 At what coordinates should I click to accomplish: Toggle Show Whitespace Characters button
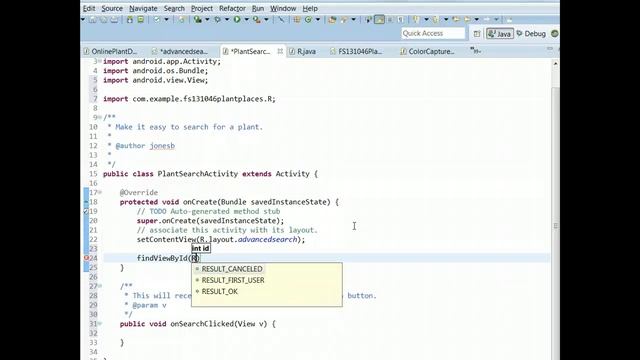pyautogui.click(x=400, y=20)
